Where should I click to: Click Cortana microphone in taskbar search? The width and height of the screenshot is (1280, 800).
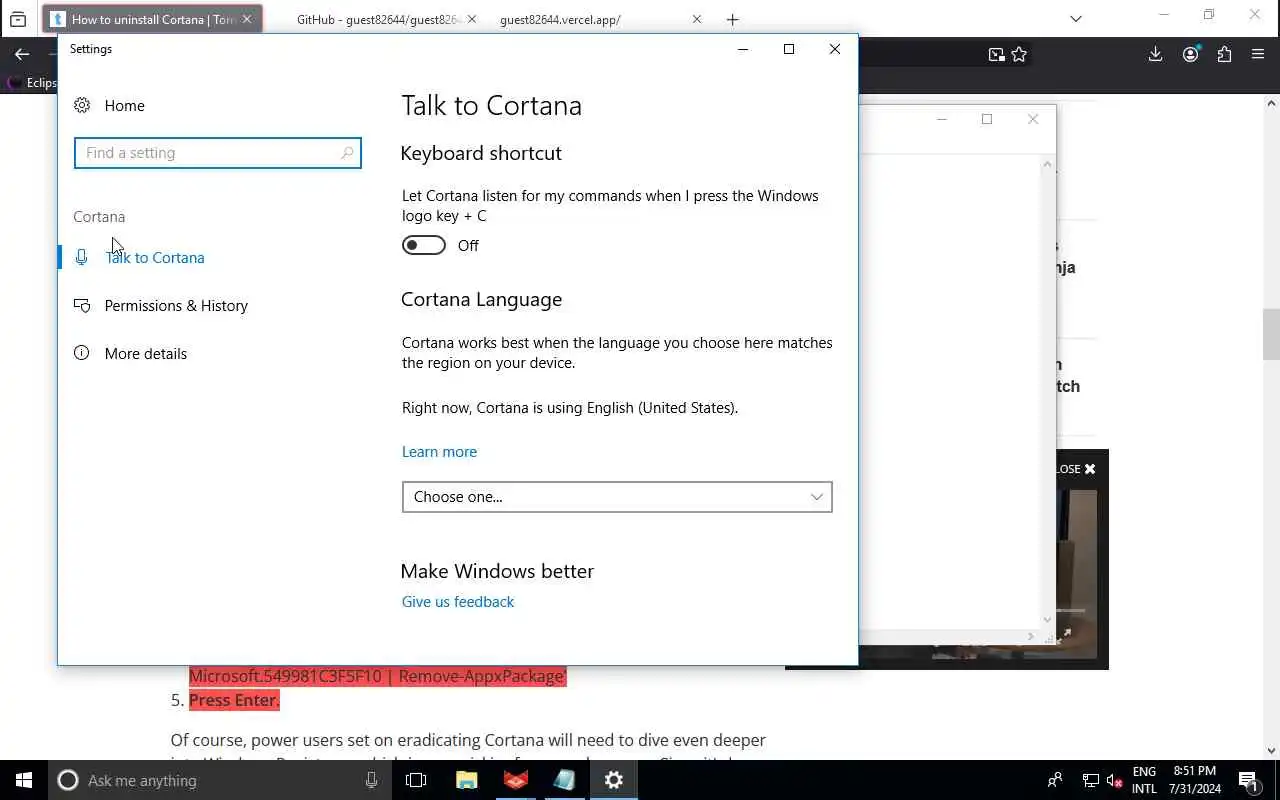click(371, 780)
